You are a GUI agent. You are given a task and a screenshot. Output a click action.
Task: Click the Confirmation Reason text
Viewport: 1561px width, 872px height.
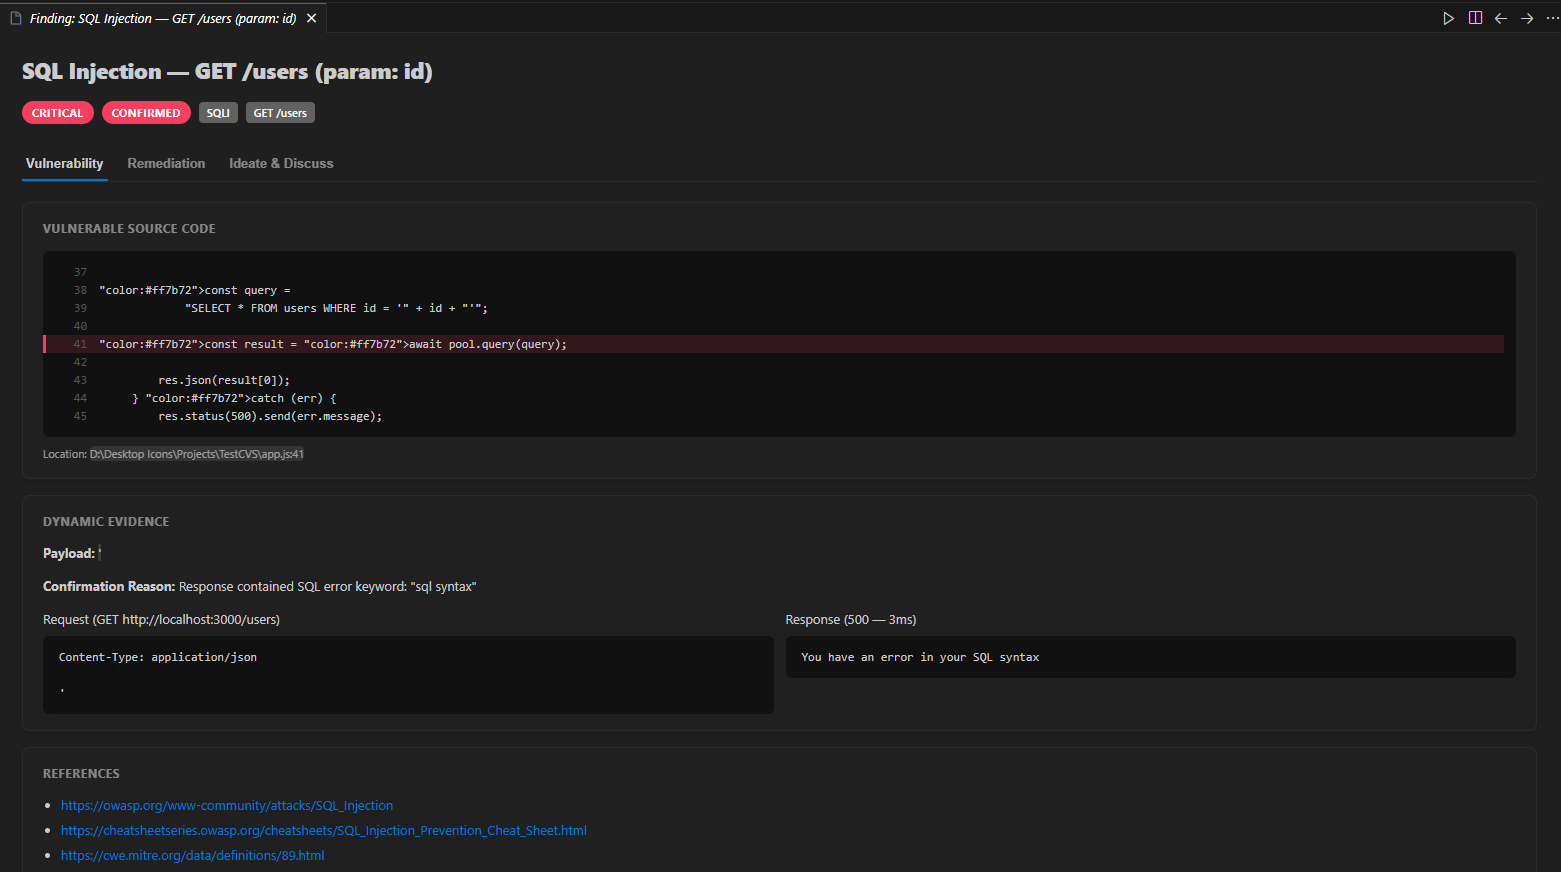[x=260, y=586]
